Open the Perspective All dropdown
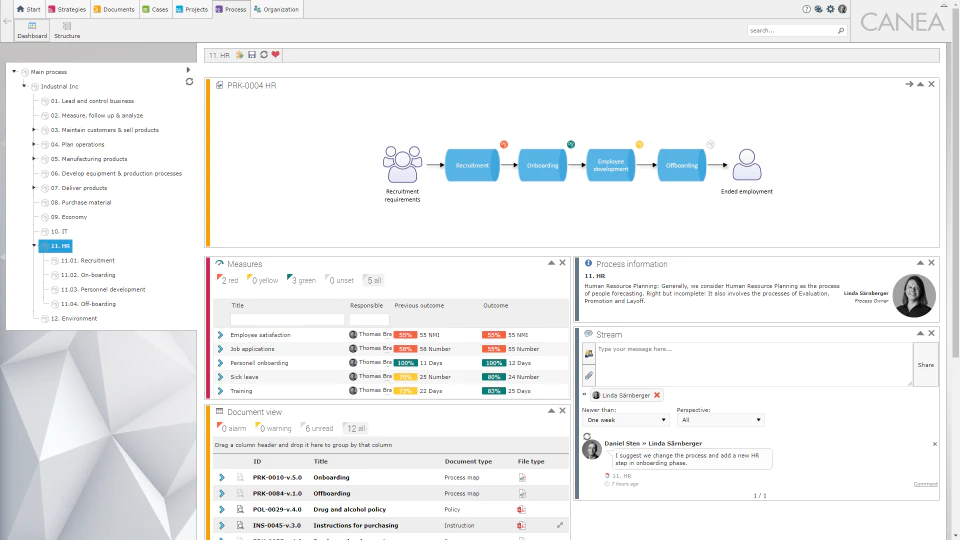Screen dimensions: 960x540 click(x=720, y=420)
